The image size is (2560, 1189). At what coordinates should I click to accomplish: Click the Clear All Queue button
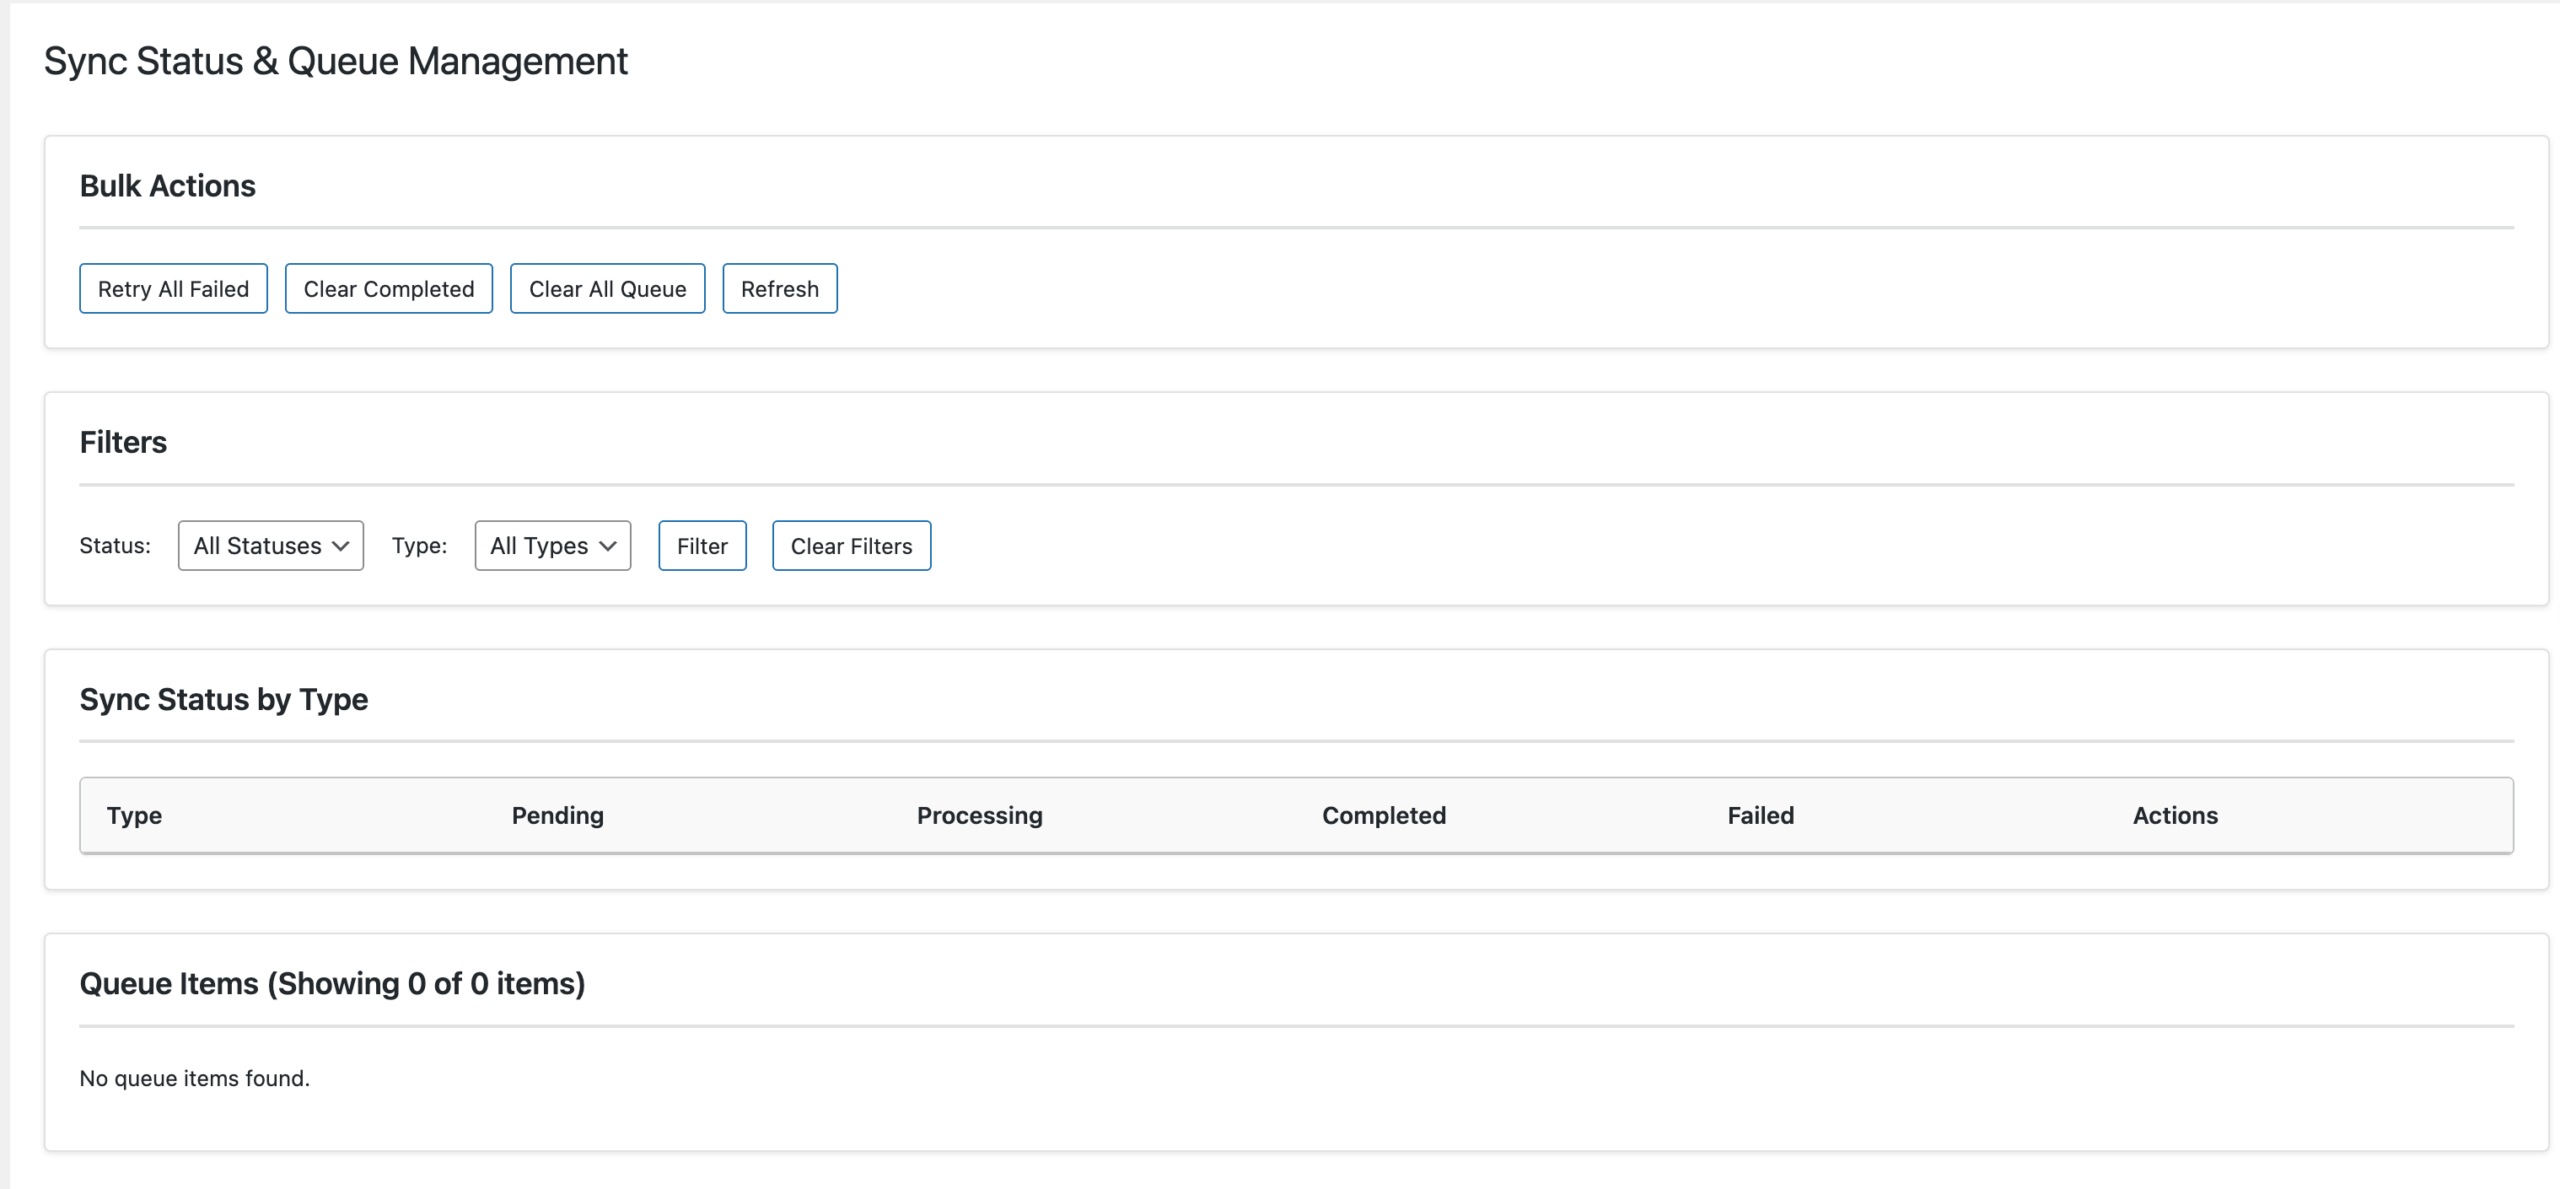(x=607, y=288)
